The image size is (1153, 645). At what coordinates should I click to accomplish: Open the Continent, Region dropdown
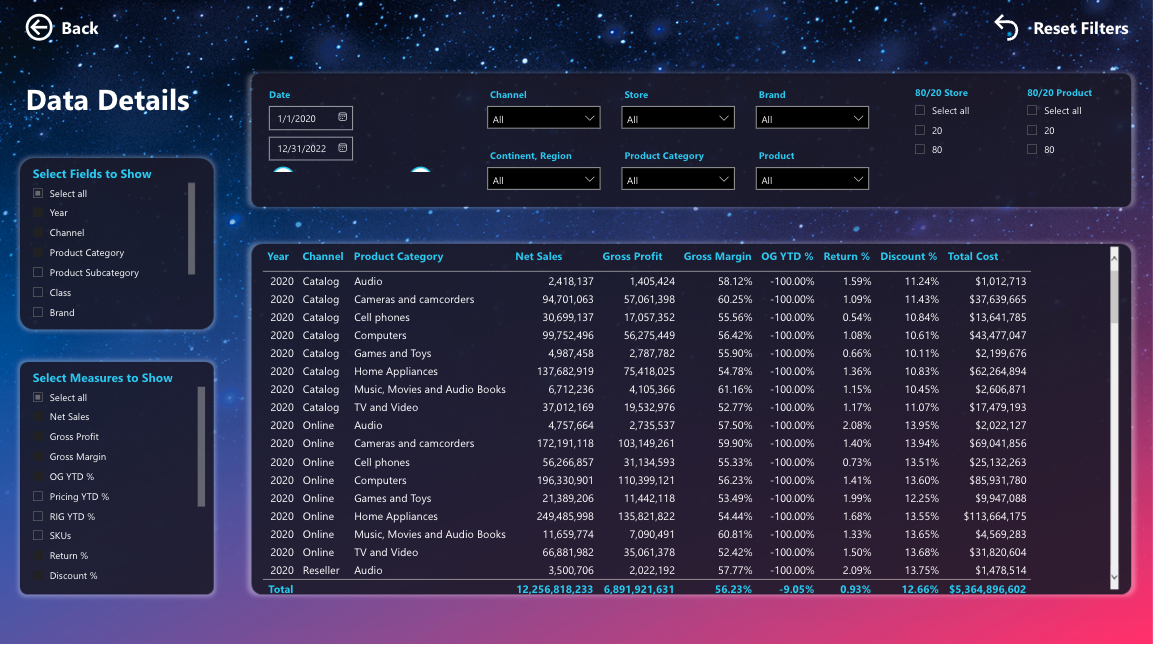pos(544,180)
